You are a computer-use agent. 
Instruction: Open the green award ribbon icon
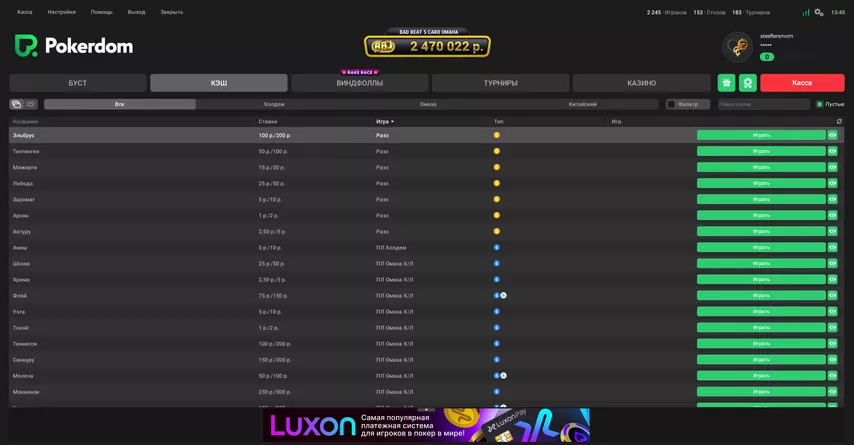pos(746,83)
